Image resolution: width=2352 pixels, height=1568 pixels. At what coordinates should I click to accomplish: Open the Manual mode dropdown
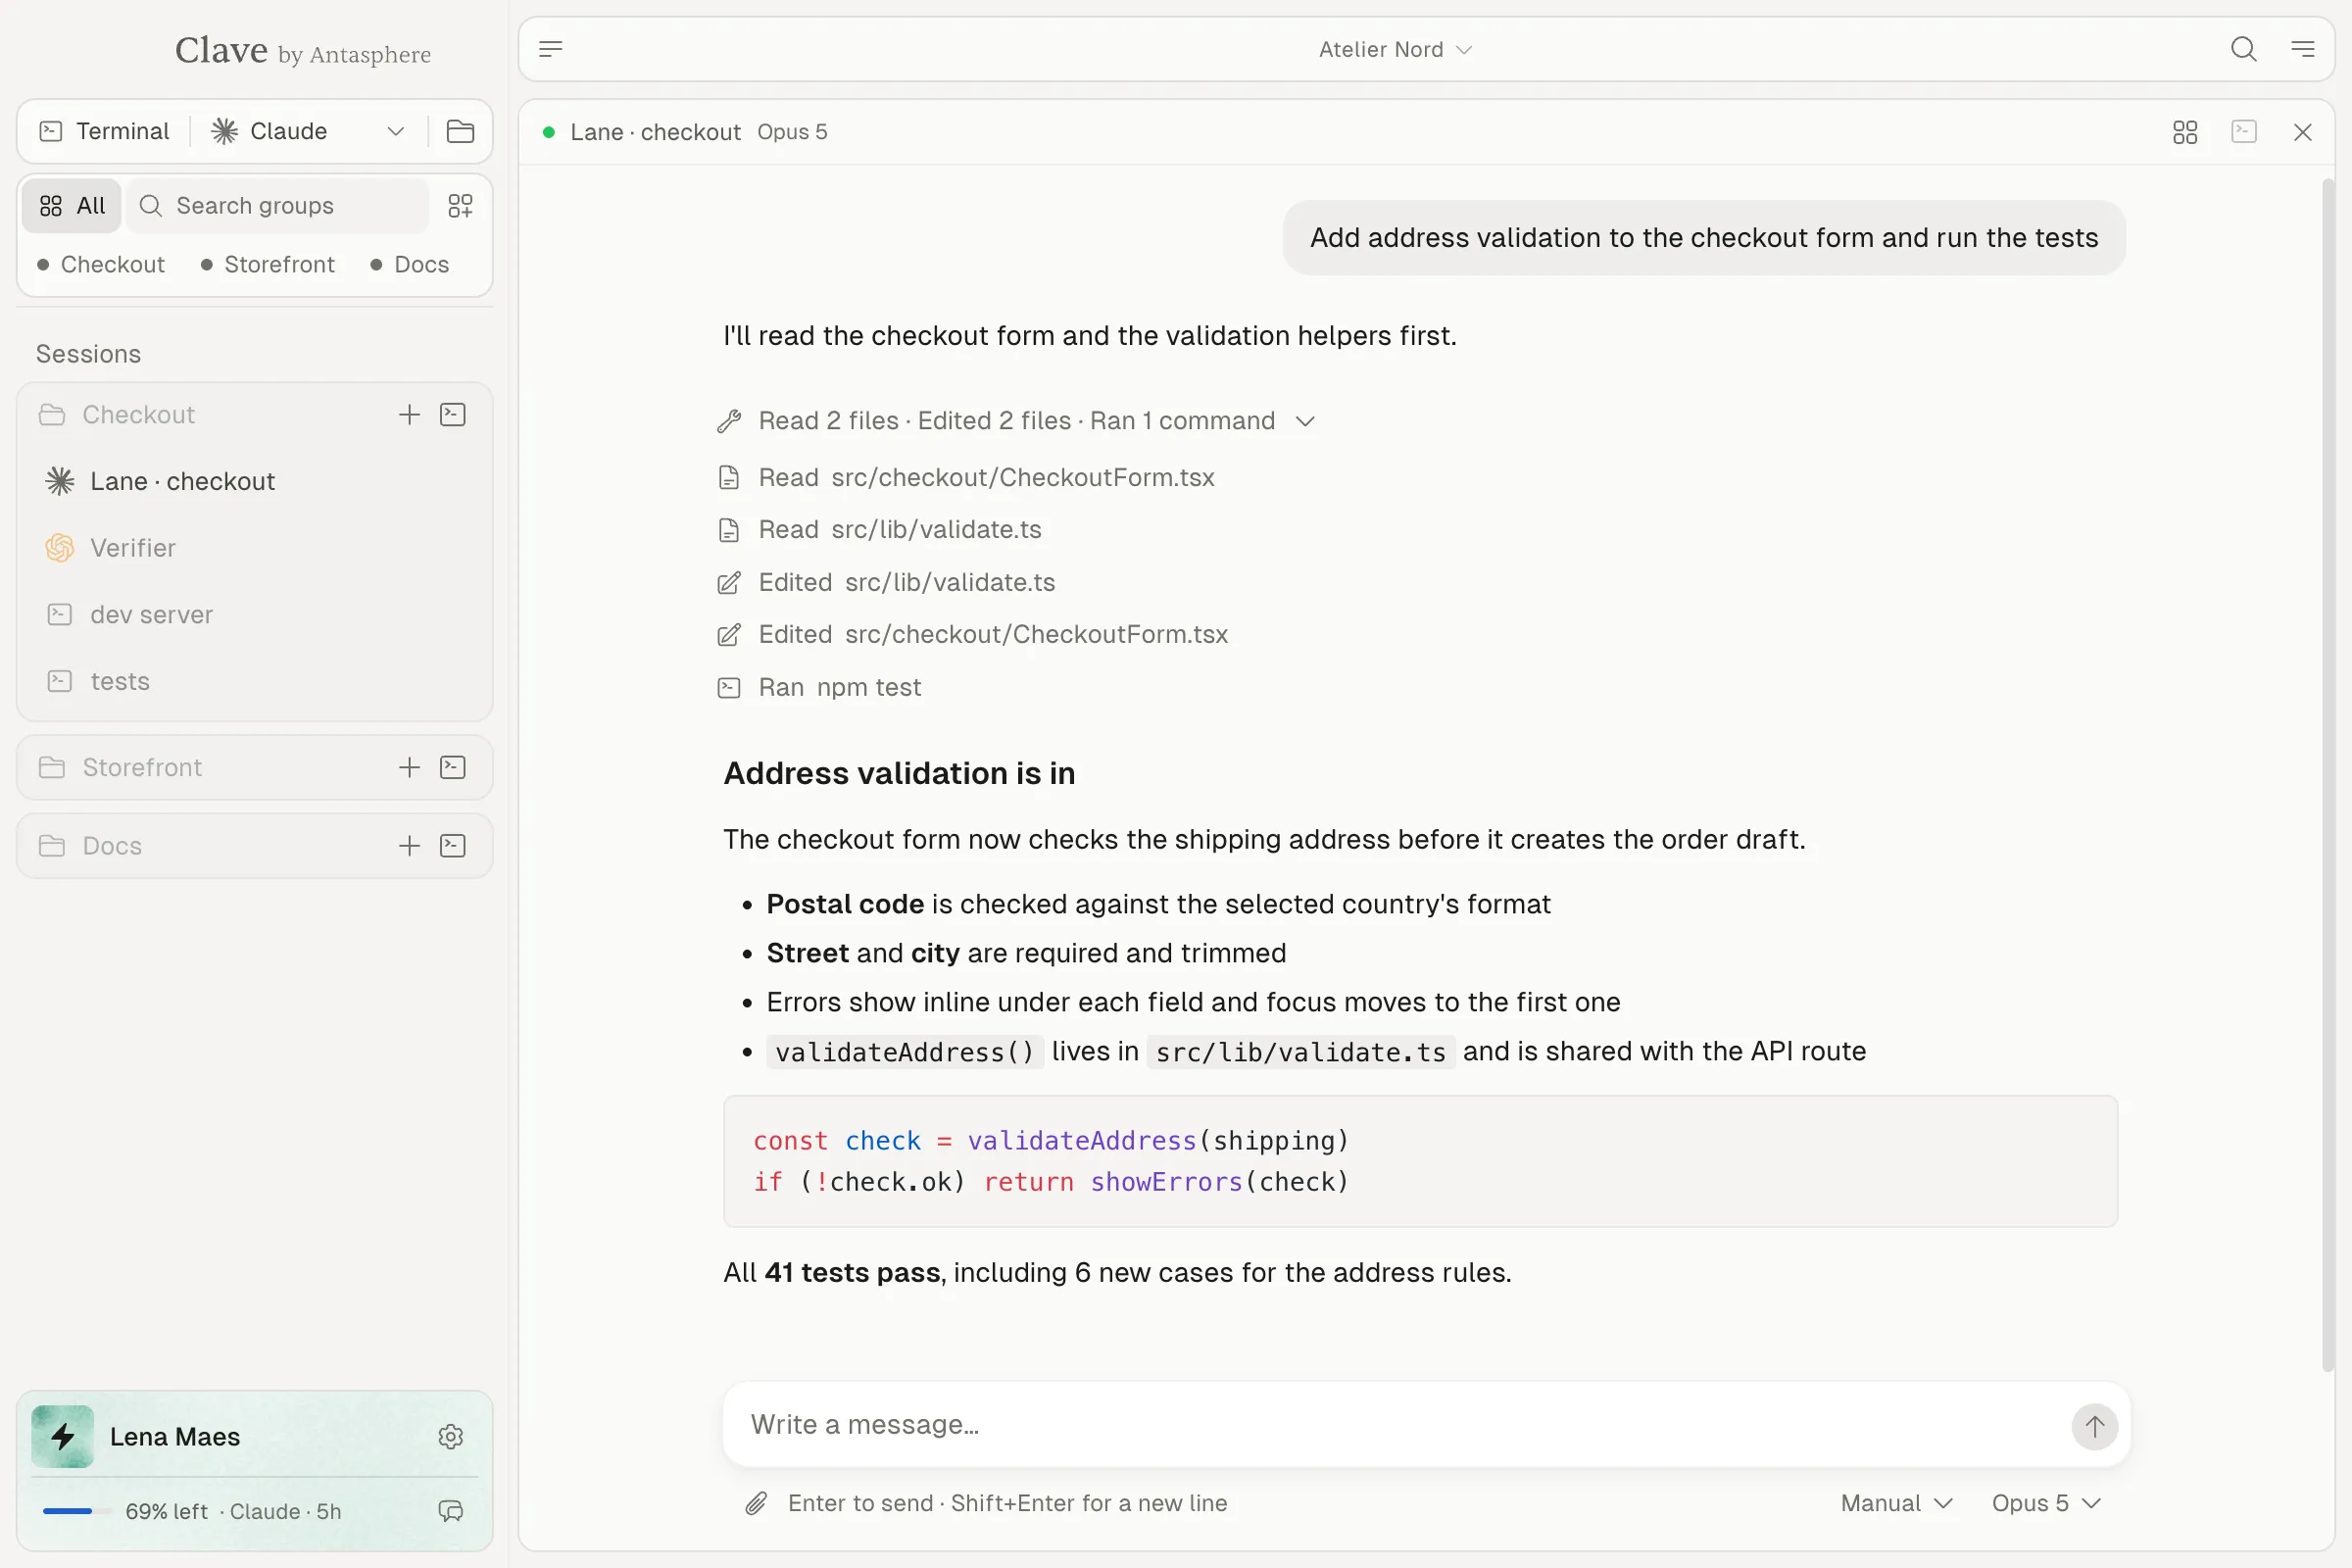pyautogui.click(x=1896, y=1503)
